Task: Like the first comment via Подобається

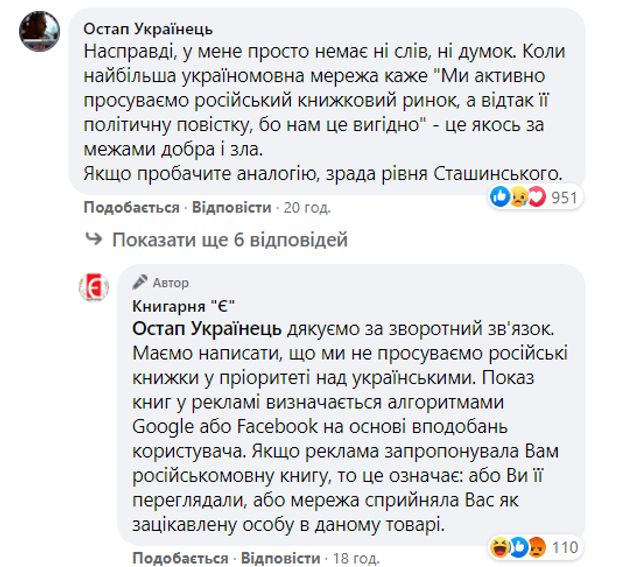Action: click(x=131, y=207)
